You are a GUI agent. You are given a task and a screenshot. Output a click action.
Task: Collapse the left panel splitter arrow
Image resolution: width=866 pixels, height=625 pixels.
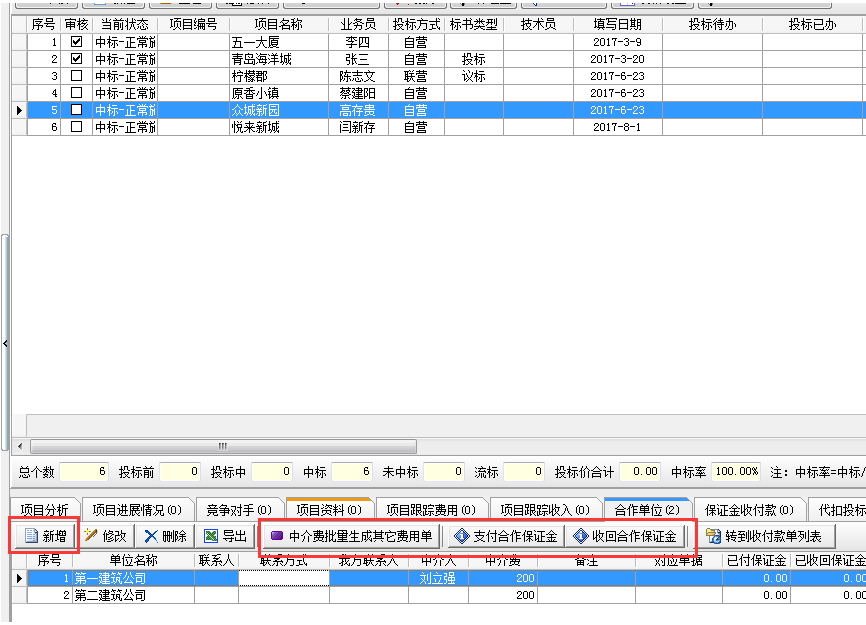click(x=5, y=343)
